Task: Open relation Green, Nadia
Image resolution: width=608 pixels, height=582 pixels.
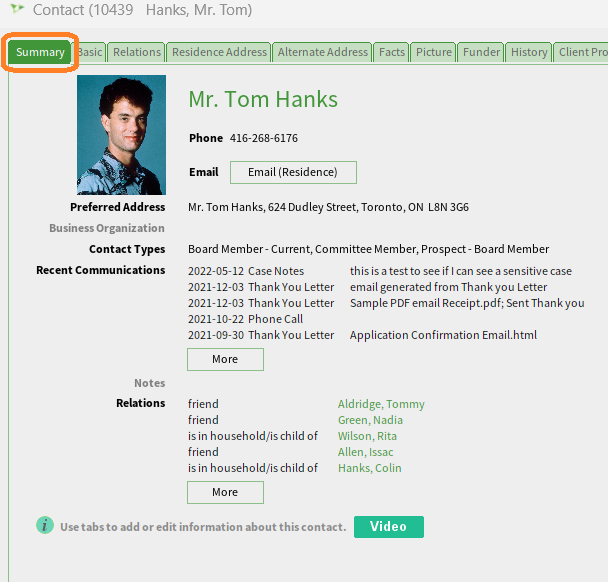Action: (370, 420)
